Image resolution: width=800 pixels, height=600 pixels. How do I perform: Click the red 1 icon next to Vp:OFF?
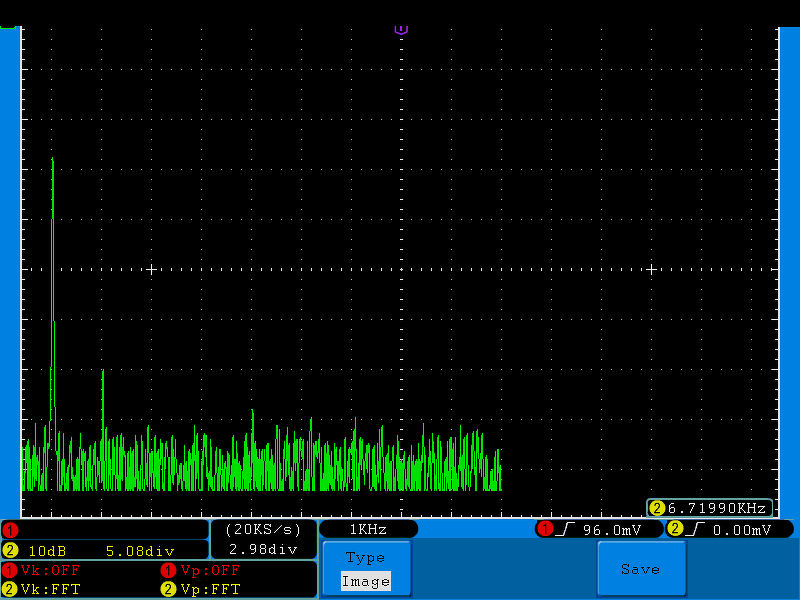pyautogui.click(x=168, y=570)
